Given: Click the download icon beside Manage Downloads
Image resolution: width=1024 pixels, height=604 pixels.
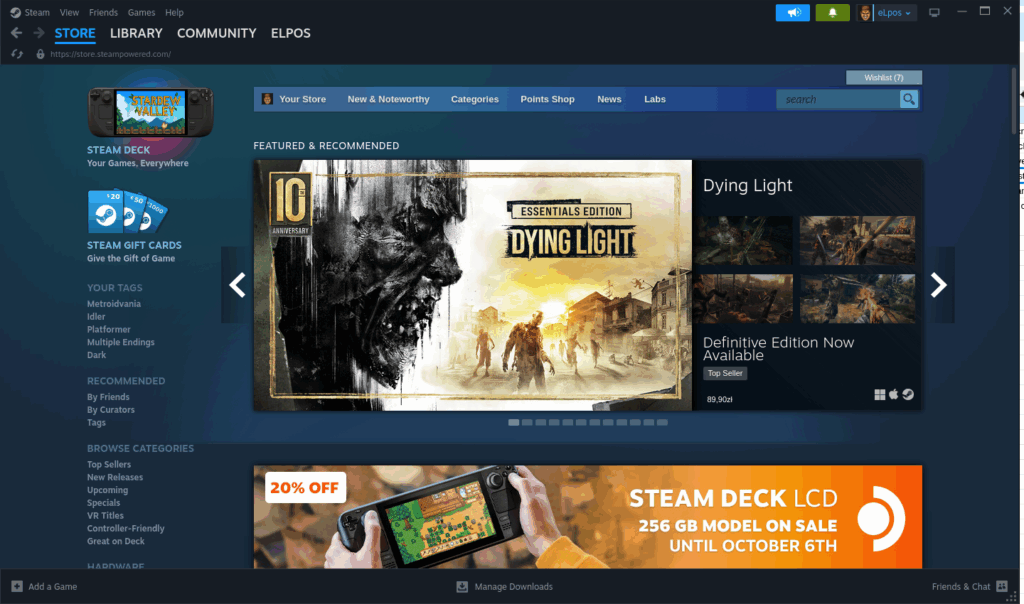Looking at the screenshot, I should point(462,586).
